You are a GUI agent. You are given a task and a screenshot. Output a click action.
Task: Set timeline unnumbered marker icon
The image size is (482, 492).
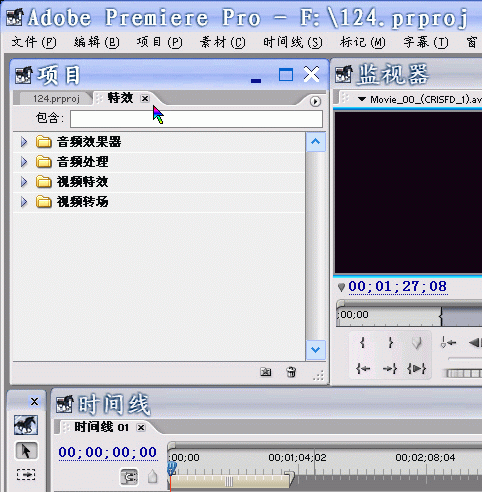153,477
